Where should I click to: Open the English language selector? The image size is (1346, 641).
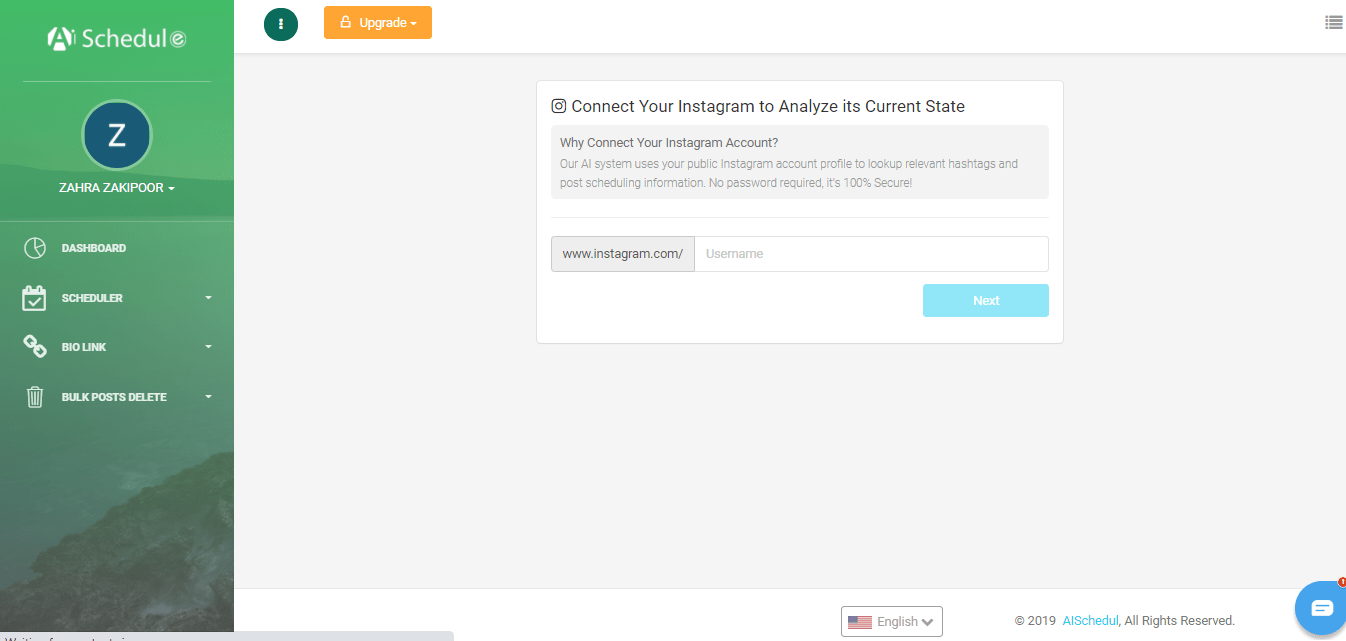892,621
